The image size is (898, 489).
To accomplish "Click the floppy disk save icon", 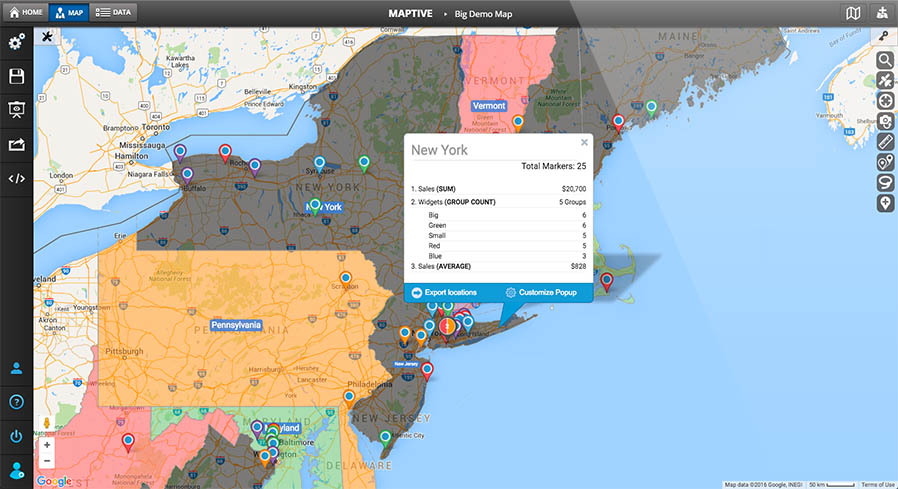I will click(16, 76).
